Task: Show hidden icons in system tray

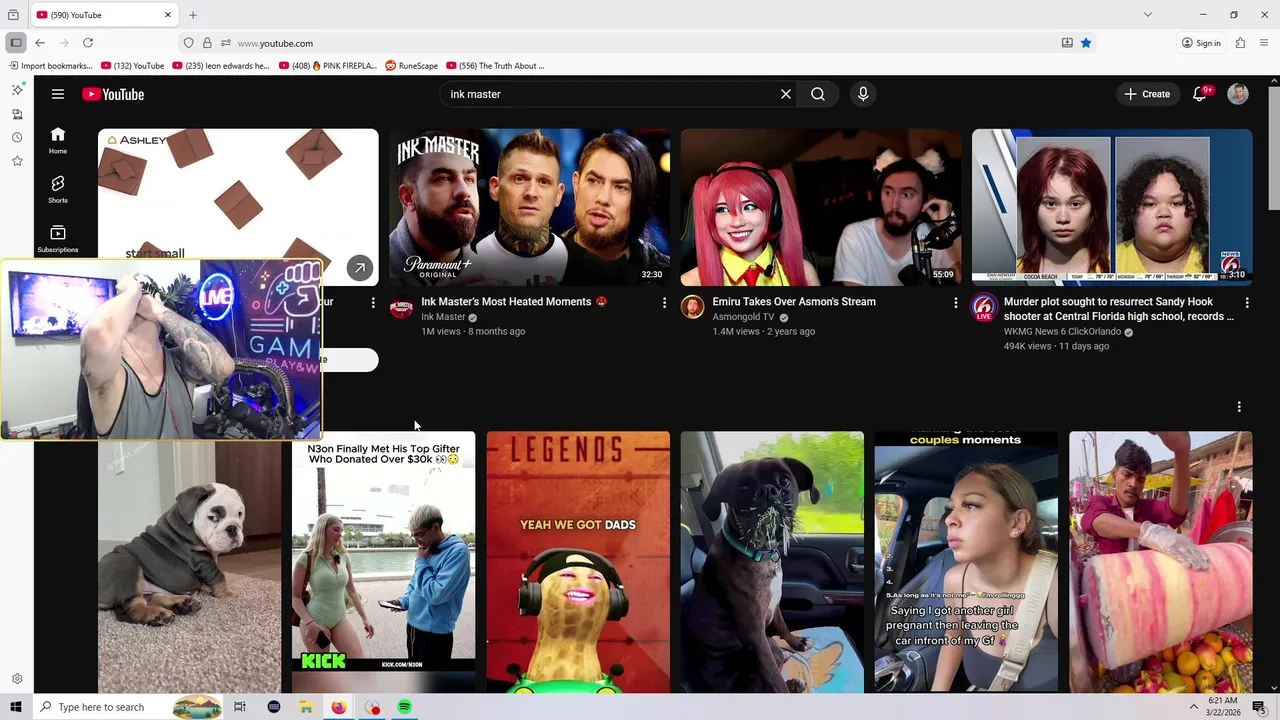Action: coord(1193,707)
